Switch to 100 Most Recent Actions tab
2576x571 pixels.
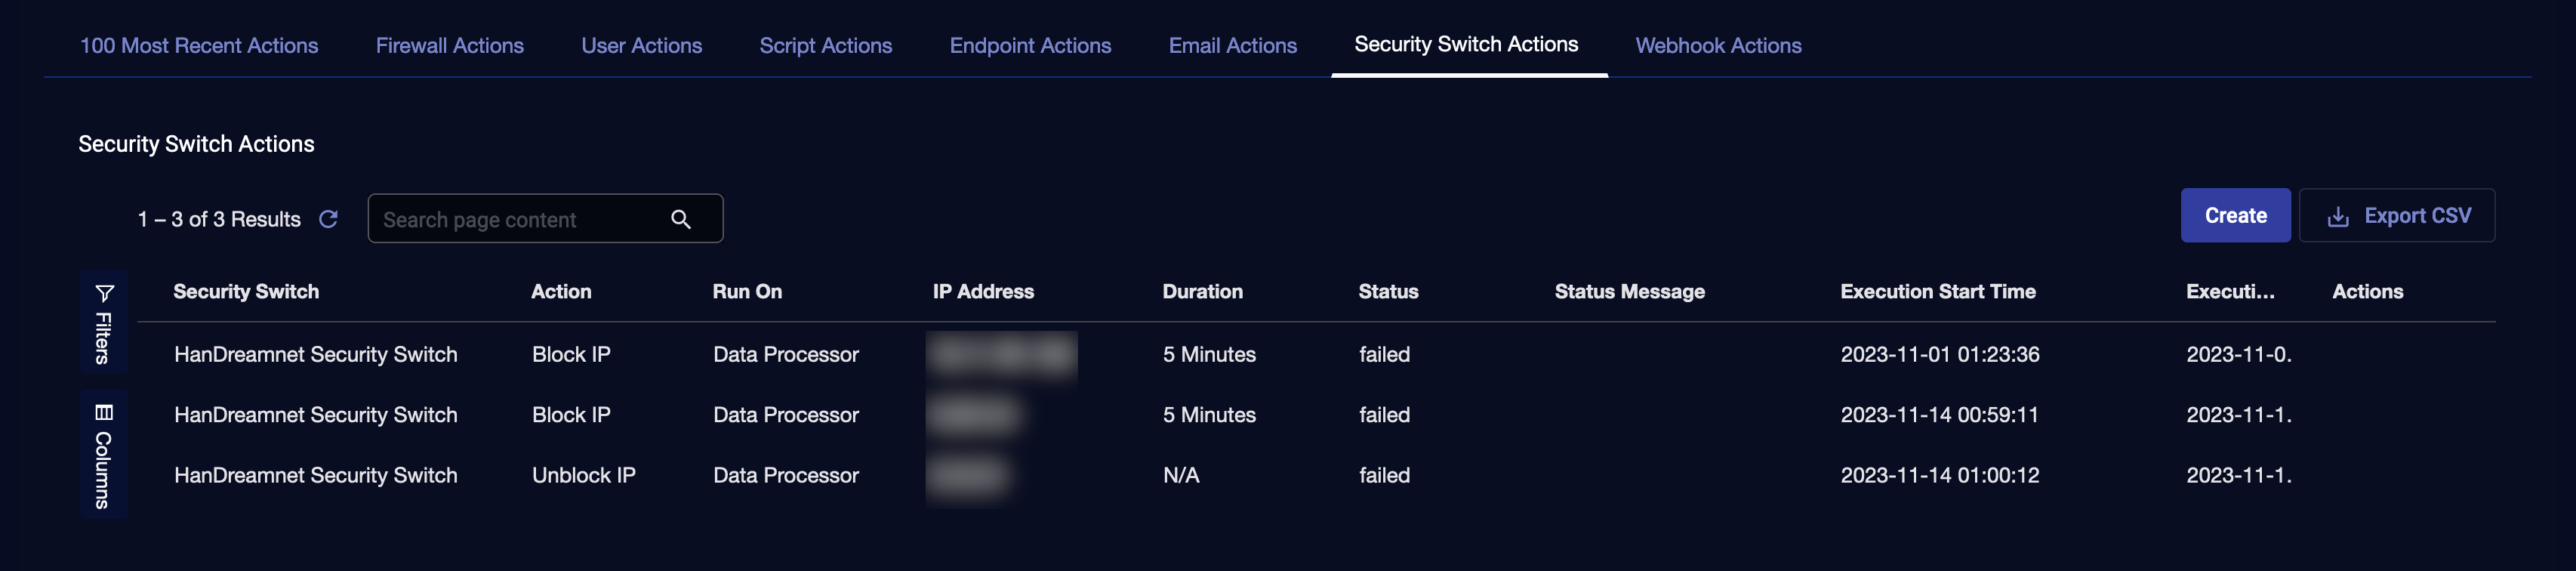[199, 46]
